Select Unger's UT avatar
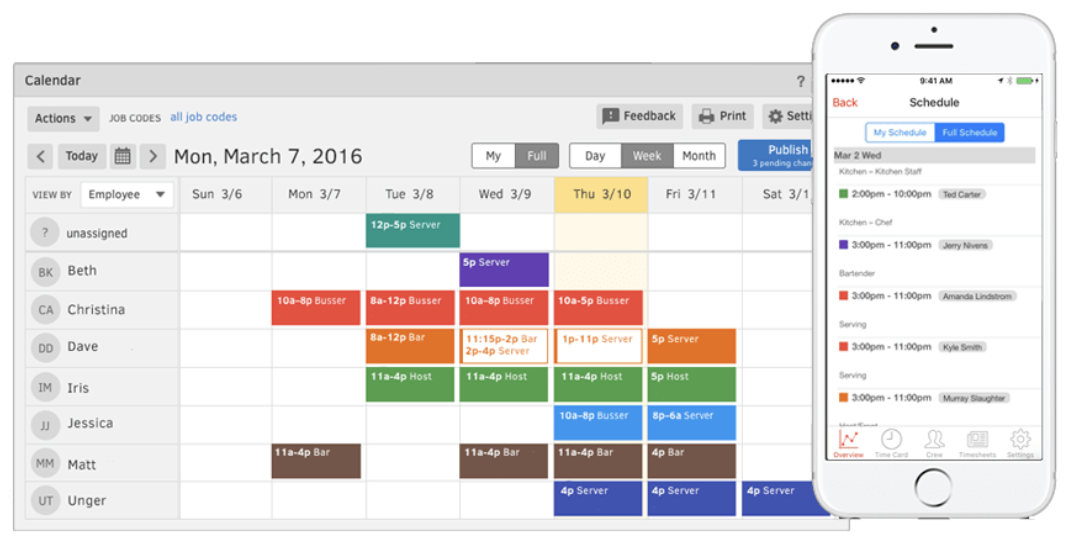 tap(45, 501)
